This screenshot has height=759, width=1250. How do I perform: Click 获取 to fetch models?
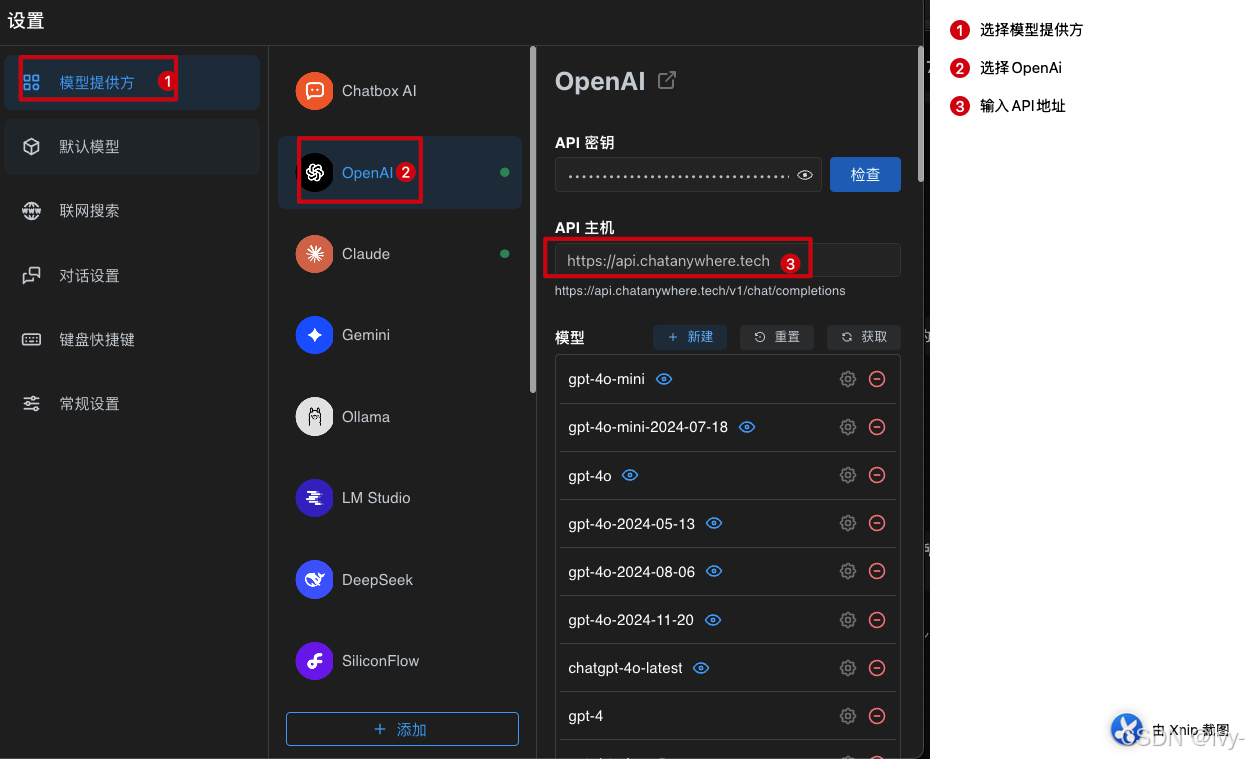(864, 337)
